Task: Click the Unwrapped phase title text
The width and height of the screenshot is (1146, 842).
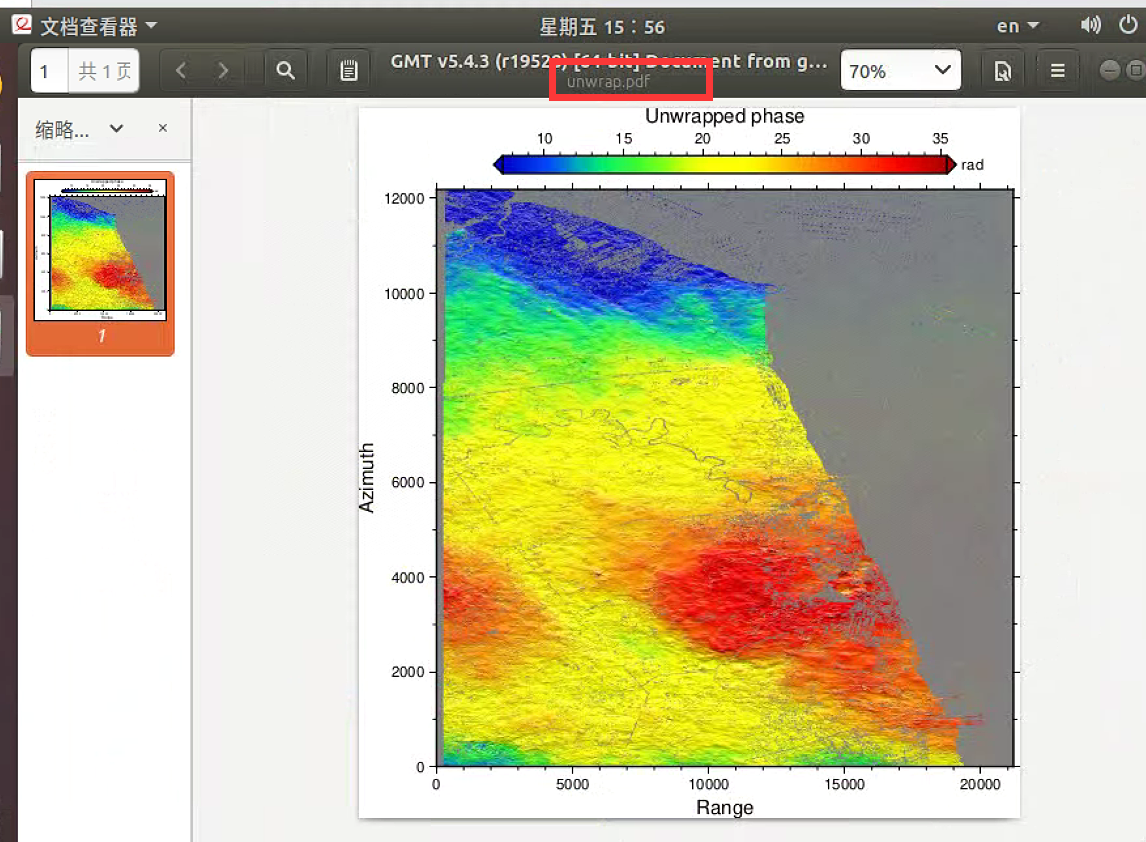Action: tap(724, 116)
